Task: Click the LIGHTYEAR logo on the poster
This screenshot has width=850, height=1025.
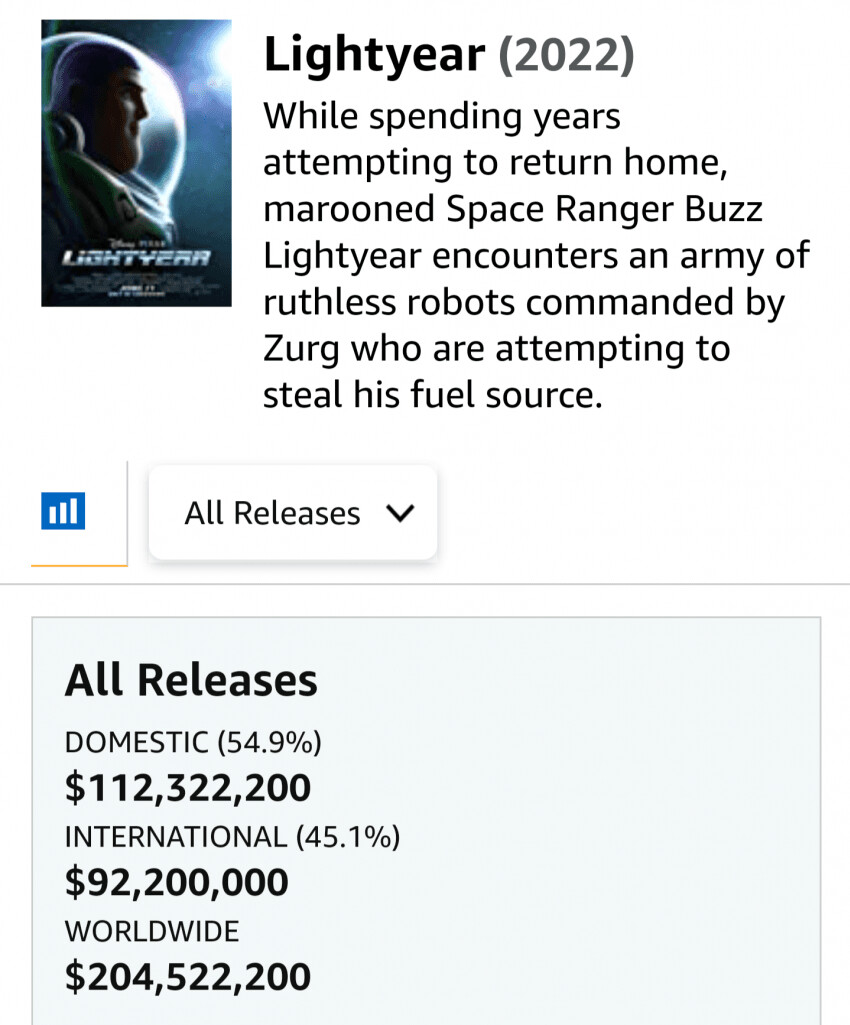Action: click(x=136, y=257)
